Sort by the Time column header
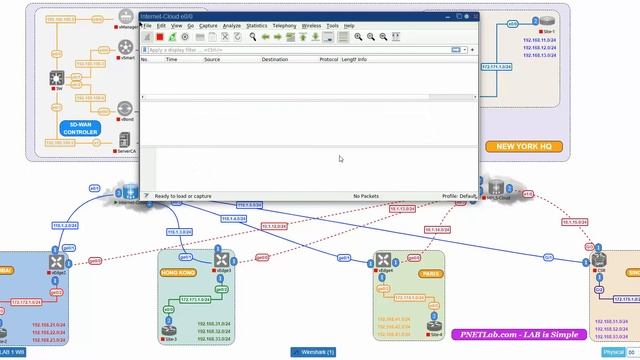The image size is (640, 360). click(171, 60)
